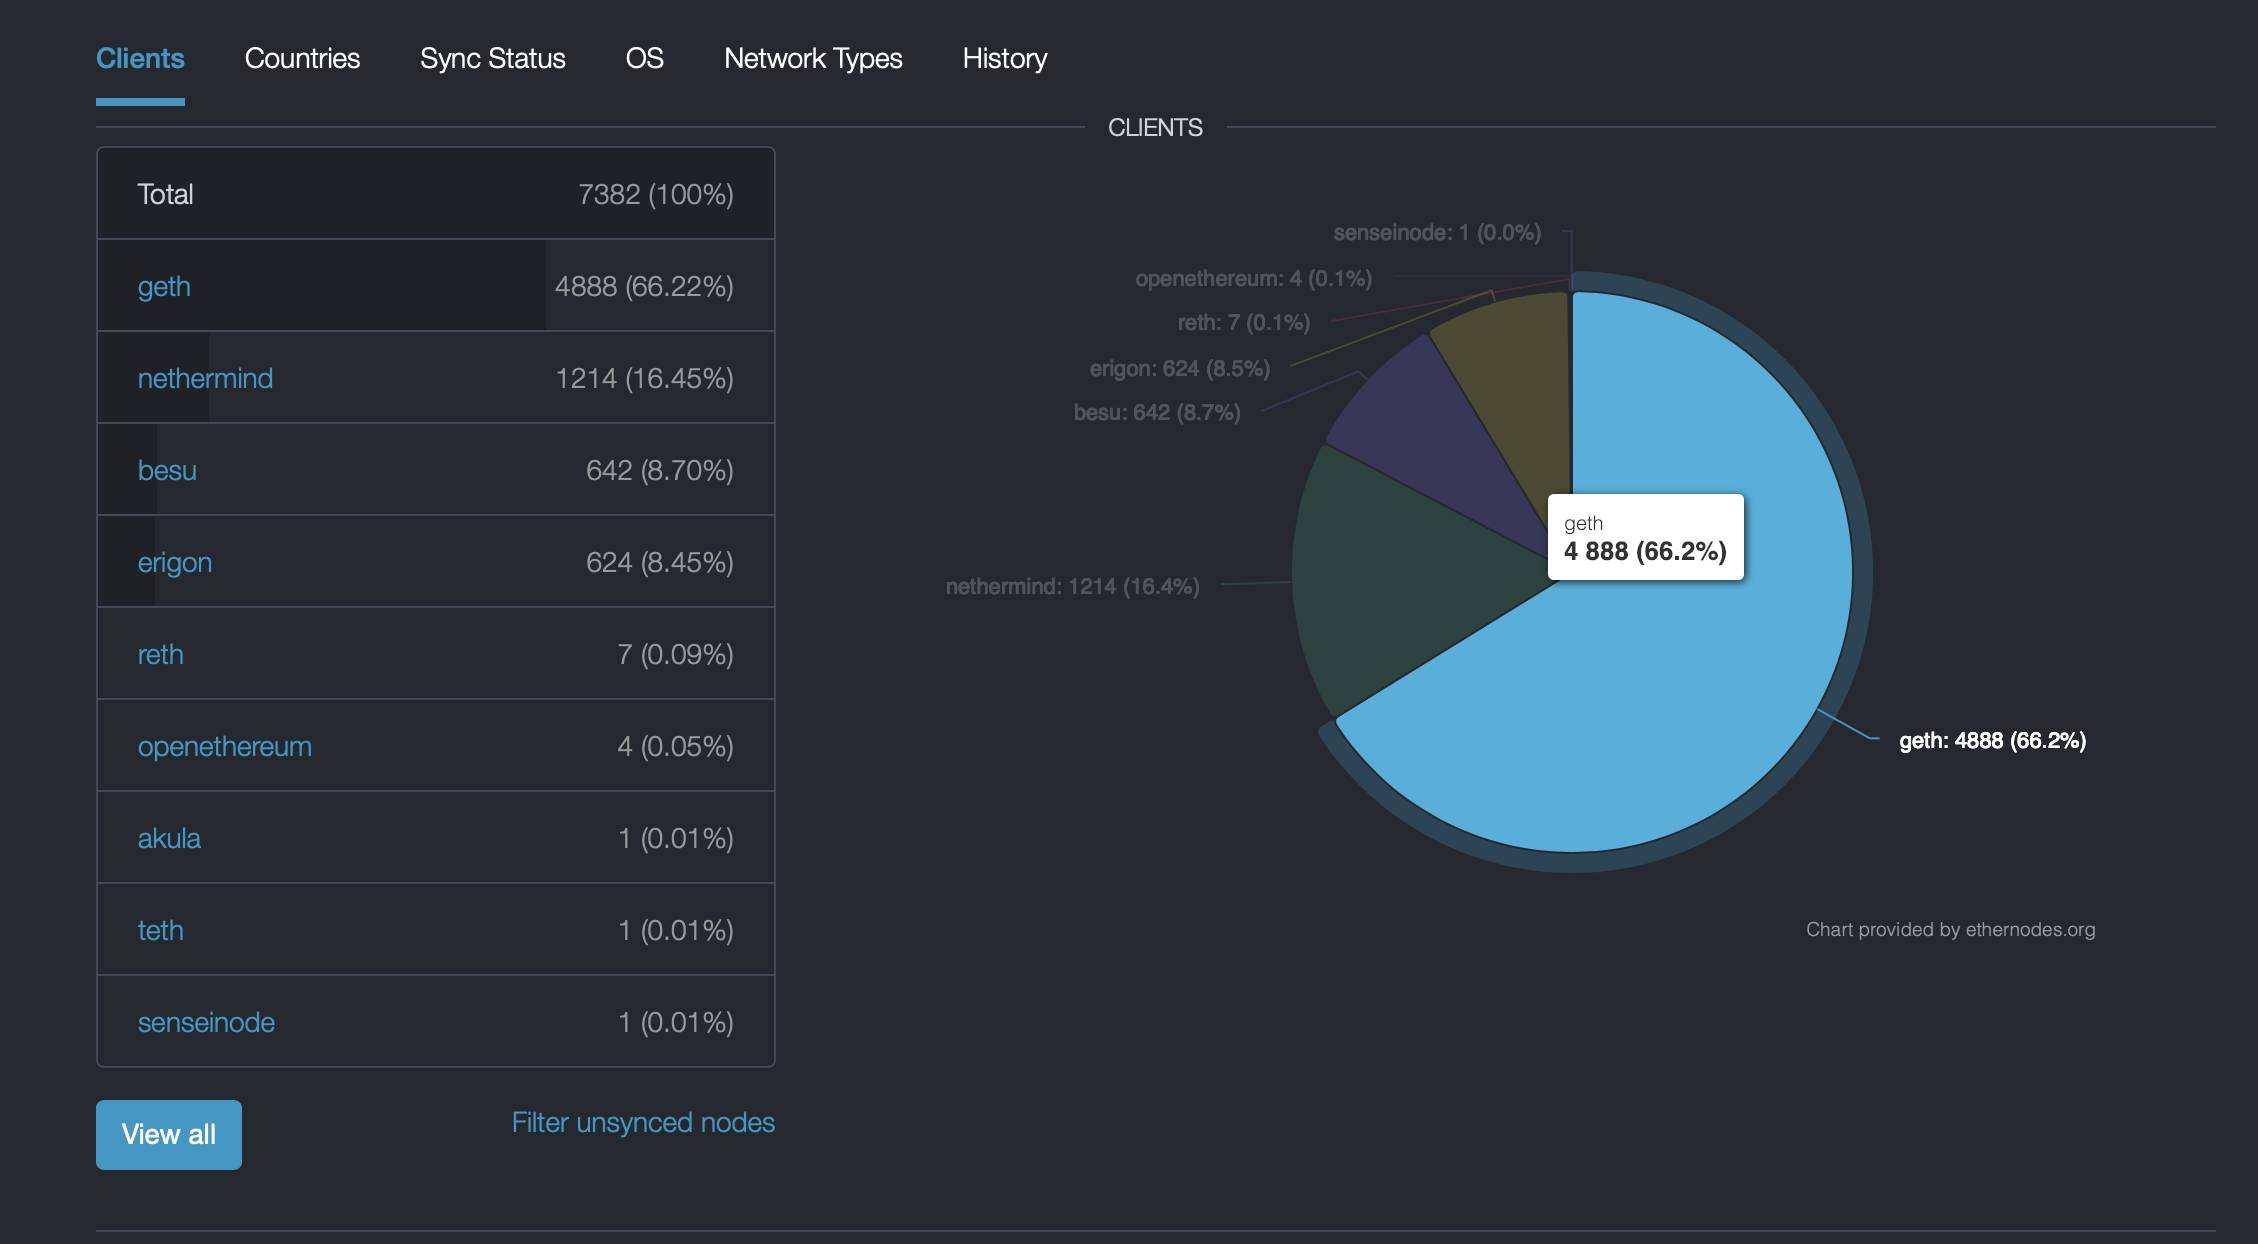Open the erigon client link
The width and height of the screenshot is (2258, 1244).
[x=175, y=562]
